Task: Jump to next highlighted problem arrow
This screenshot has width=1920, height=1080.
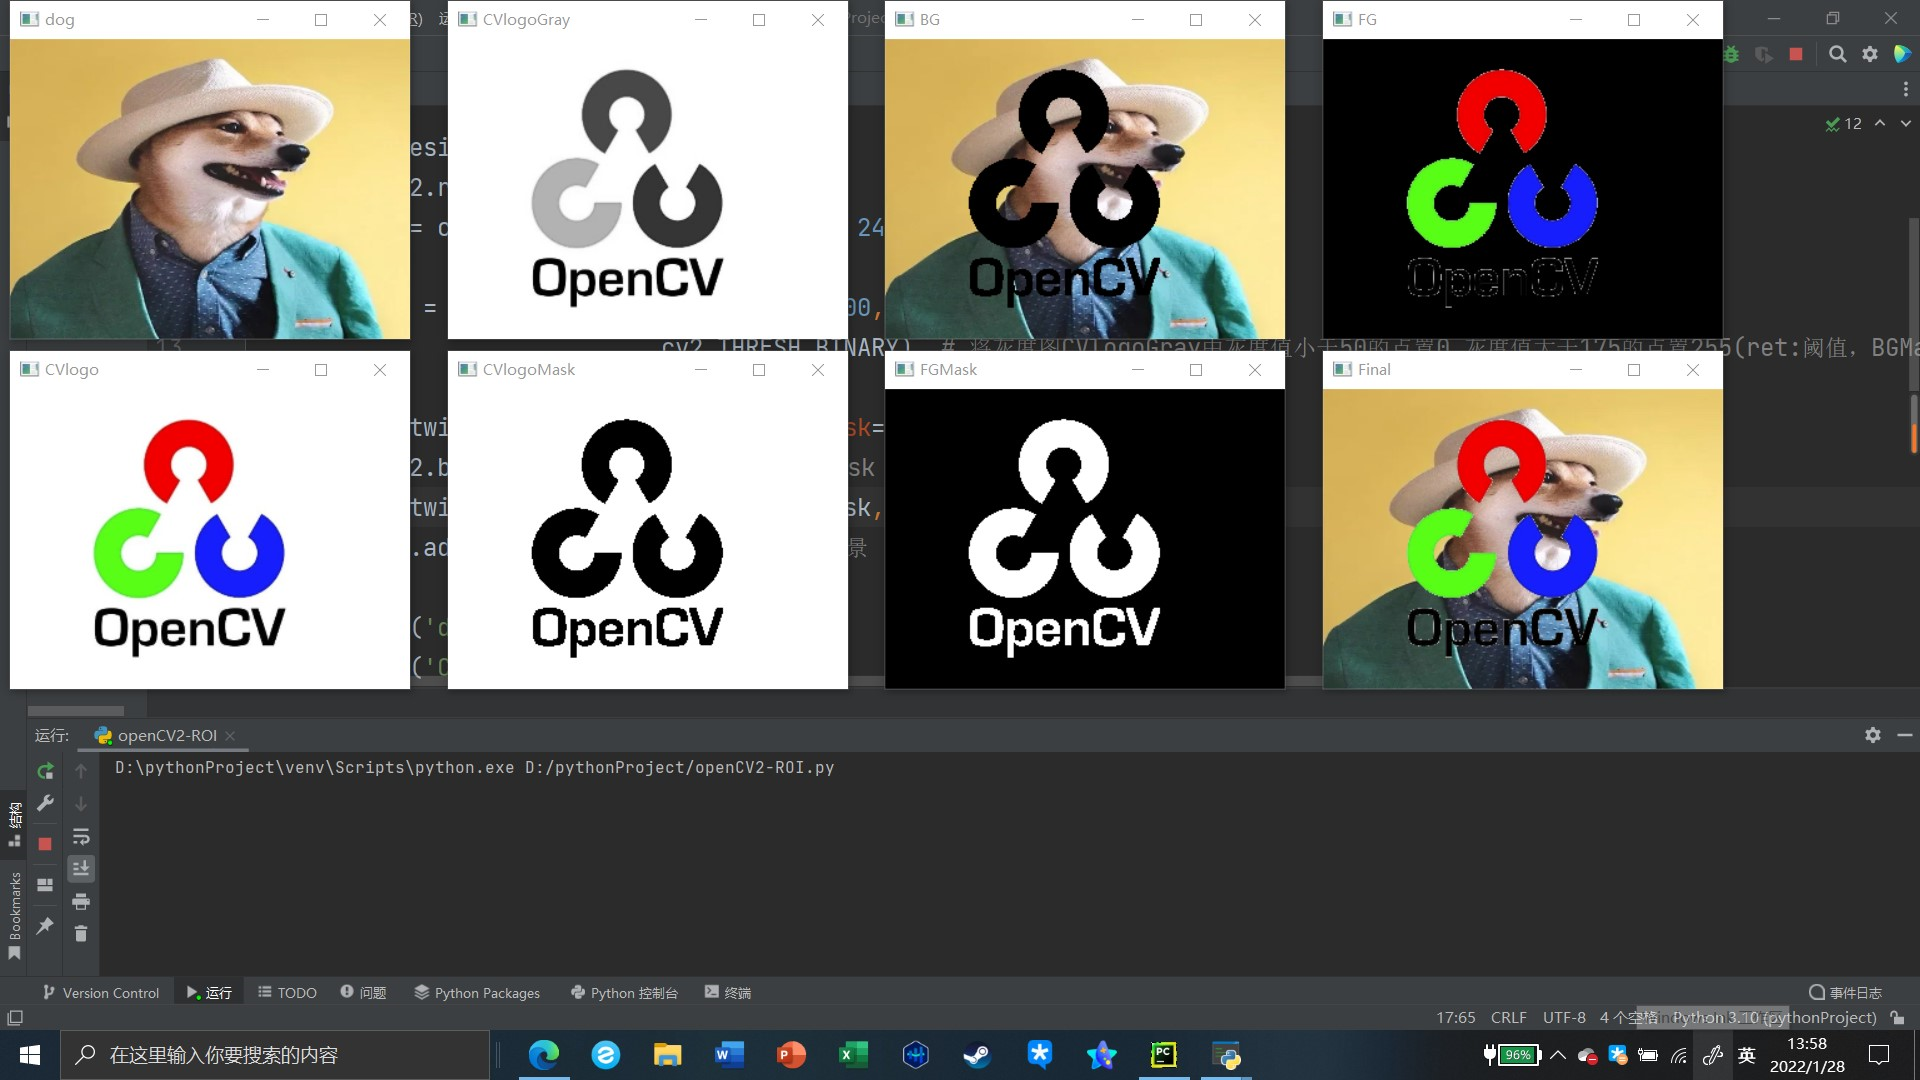Action: pos(1905,123)
